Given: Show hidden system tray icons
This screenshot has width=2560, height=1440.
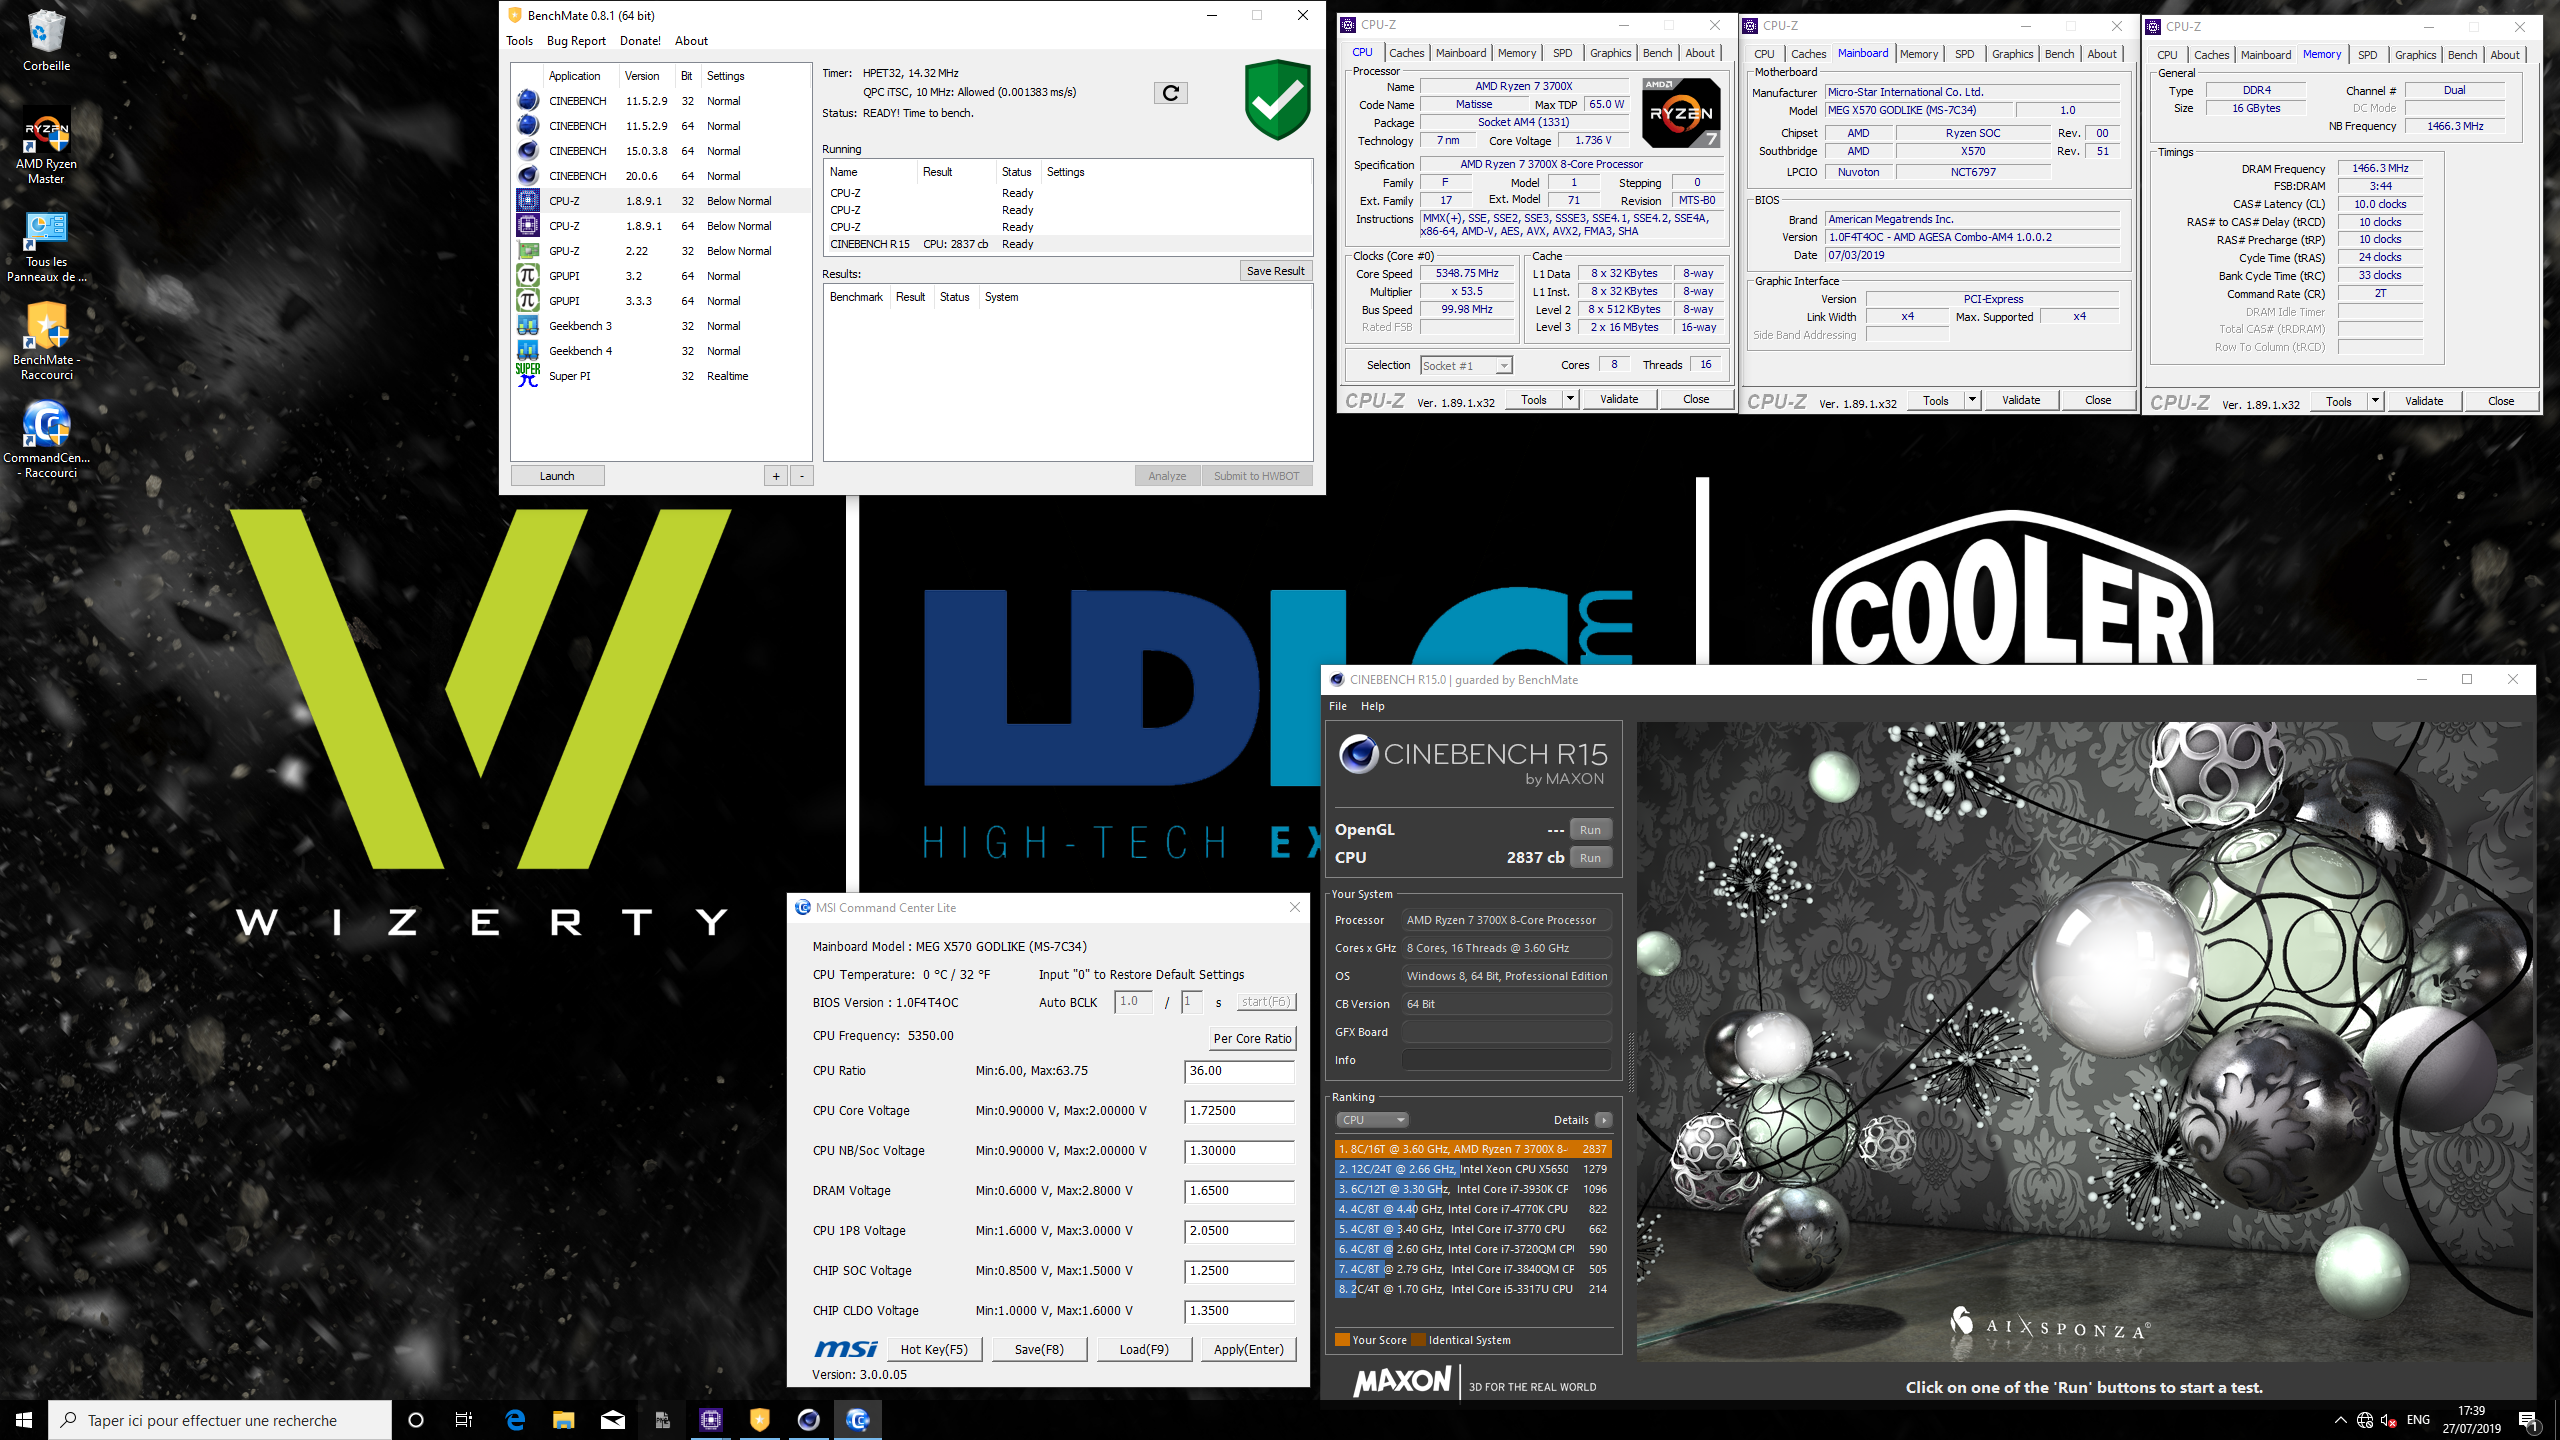Looking at the screenshot, I should click(2340, 1420).
